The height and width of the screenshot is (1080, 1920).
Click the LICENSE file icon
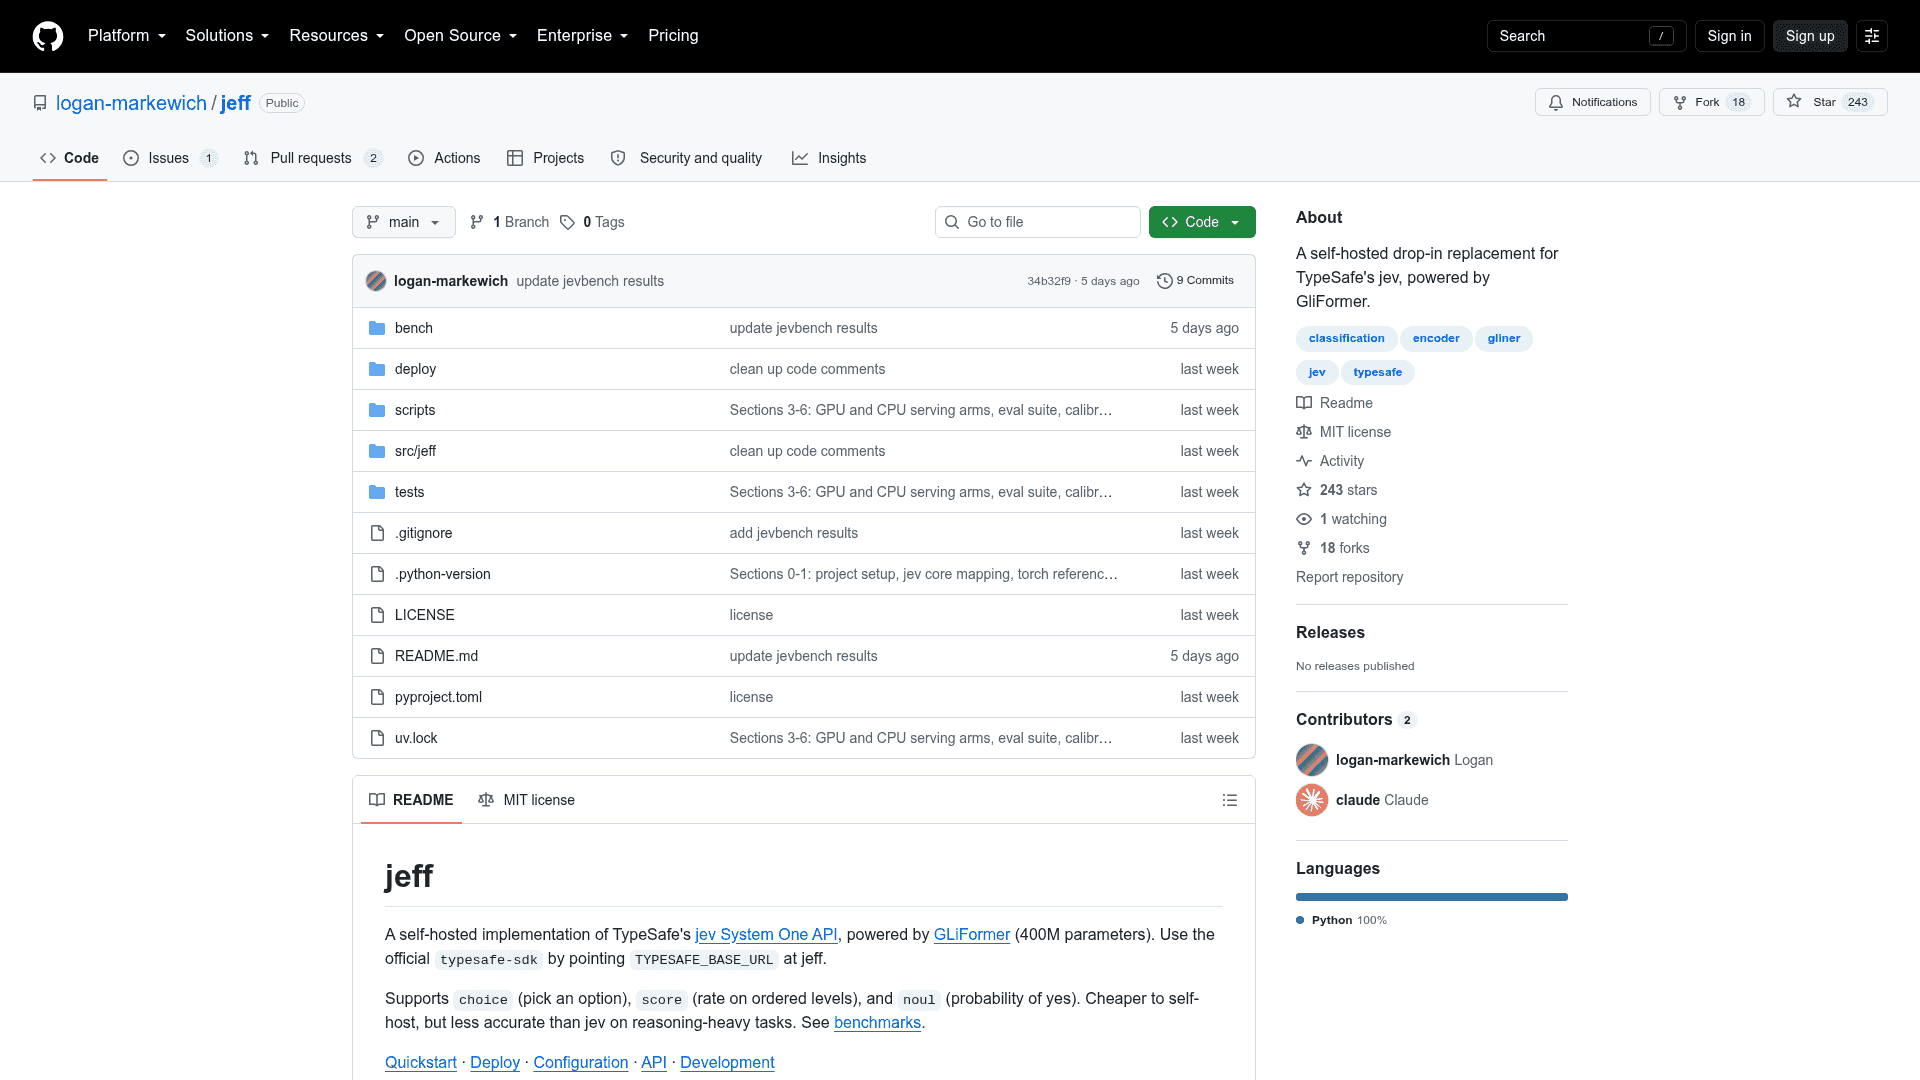pyautogui.click(x=377, y=615)
